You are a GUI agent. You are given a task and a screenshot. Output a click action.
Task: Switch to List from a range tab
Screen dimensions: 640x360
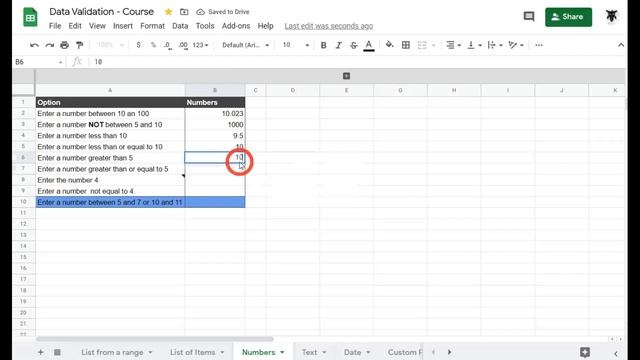pyautogui.click(x=112, y=352)
